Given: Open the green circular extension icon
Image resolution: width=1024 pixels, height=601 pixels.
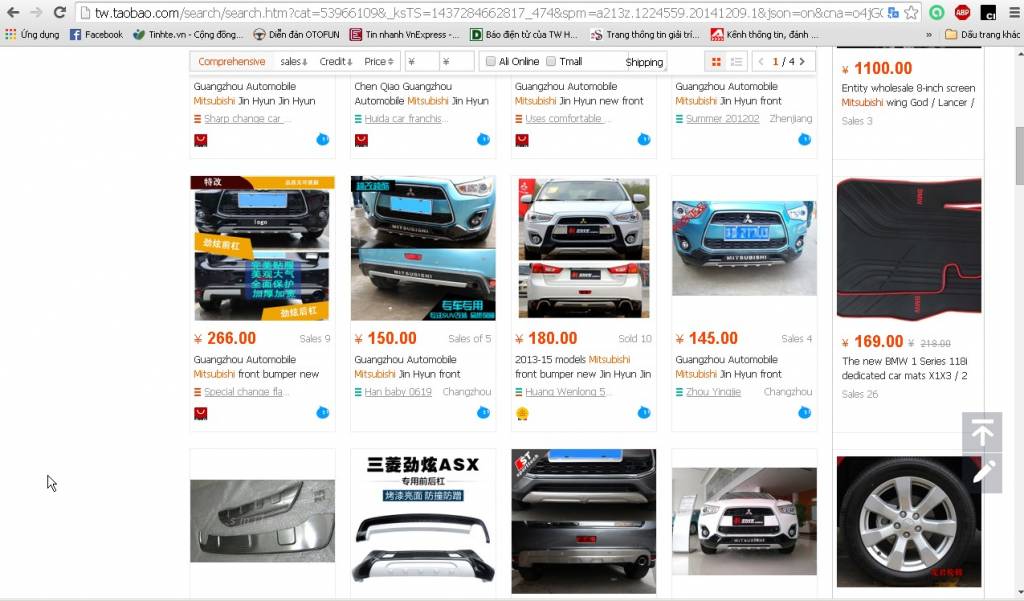Looking at the screenshot, I should [936, 12].
